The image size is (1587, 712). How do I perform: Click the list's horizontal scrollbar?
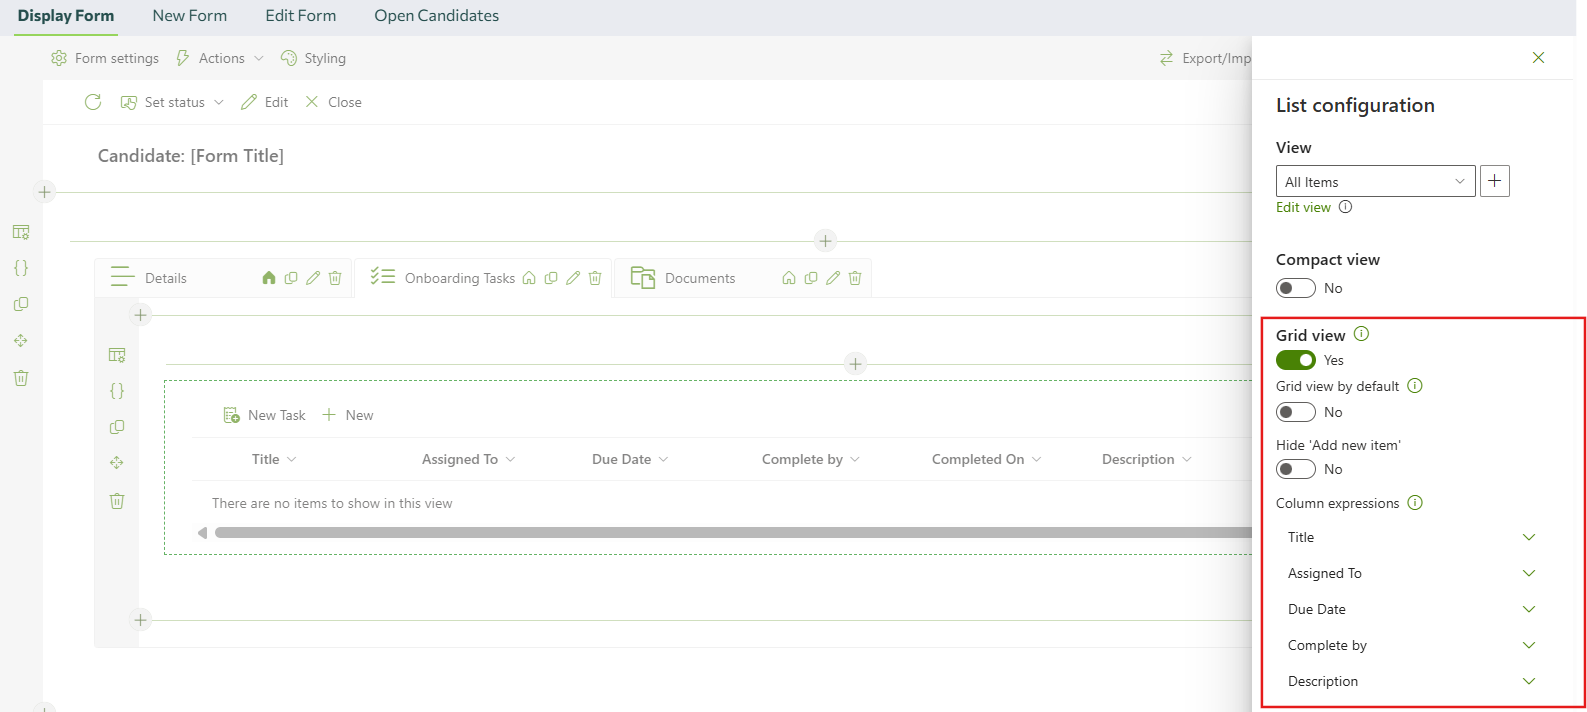point(733,533)
